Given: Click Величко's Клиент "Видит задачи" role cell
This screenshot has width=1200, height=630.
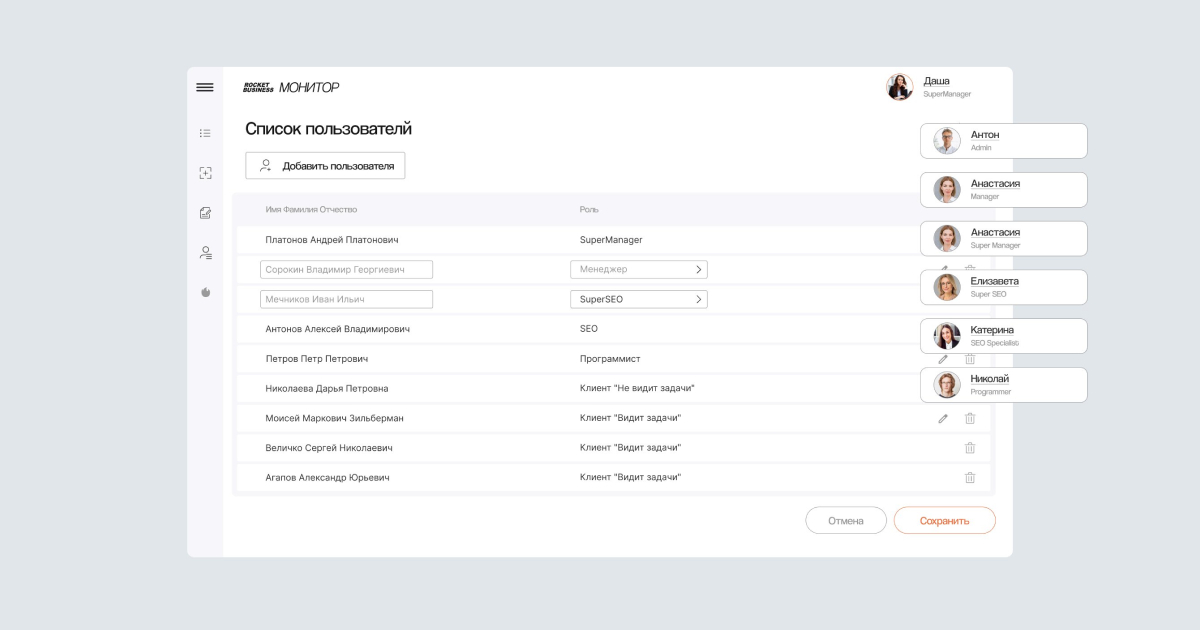Looking at the screenshot, I should 631,448.
